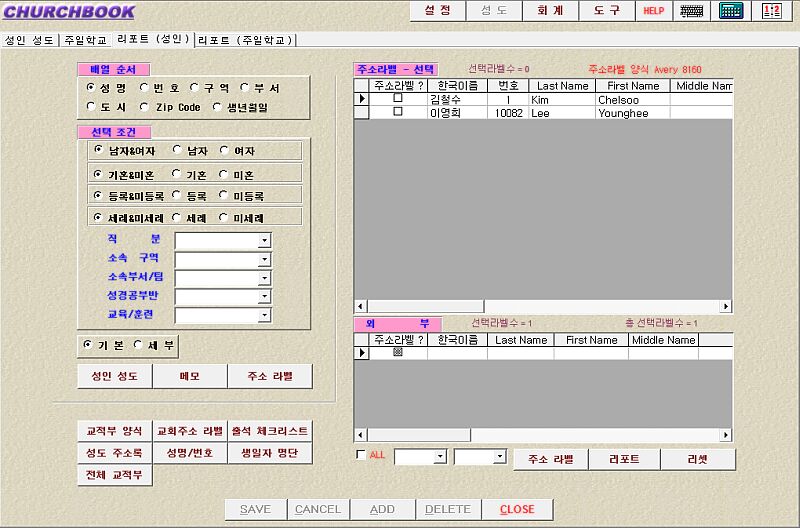Click label checkbox in 외부 grid row
This screenshot has height=528, width=800.
(398, 352)
